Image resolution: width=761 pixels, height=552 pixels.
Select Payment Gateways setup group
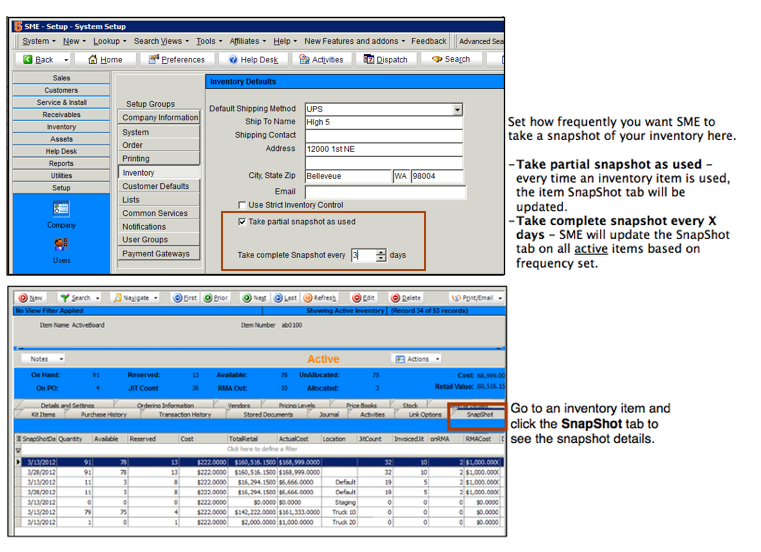159,253
